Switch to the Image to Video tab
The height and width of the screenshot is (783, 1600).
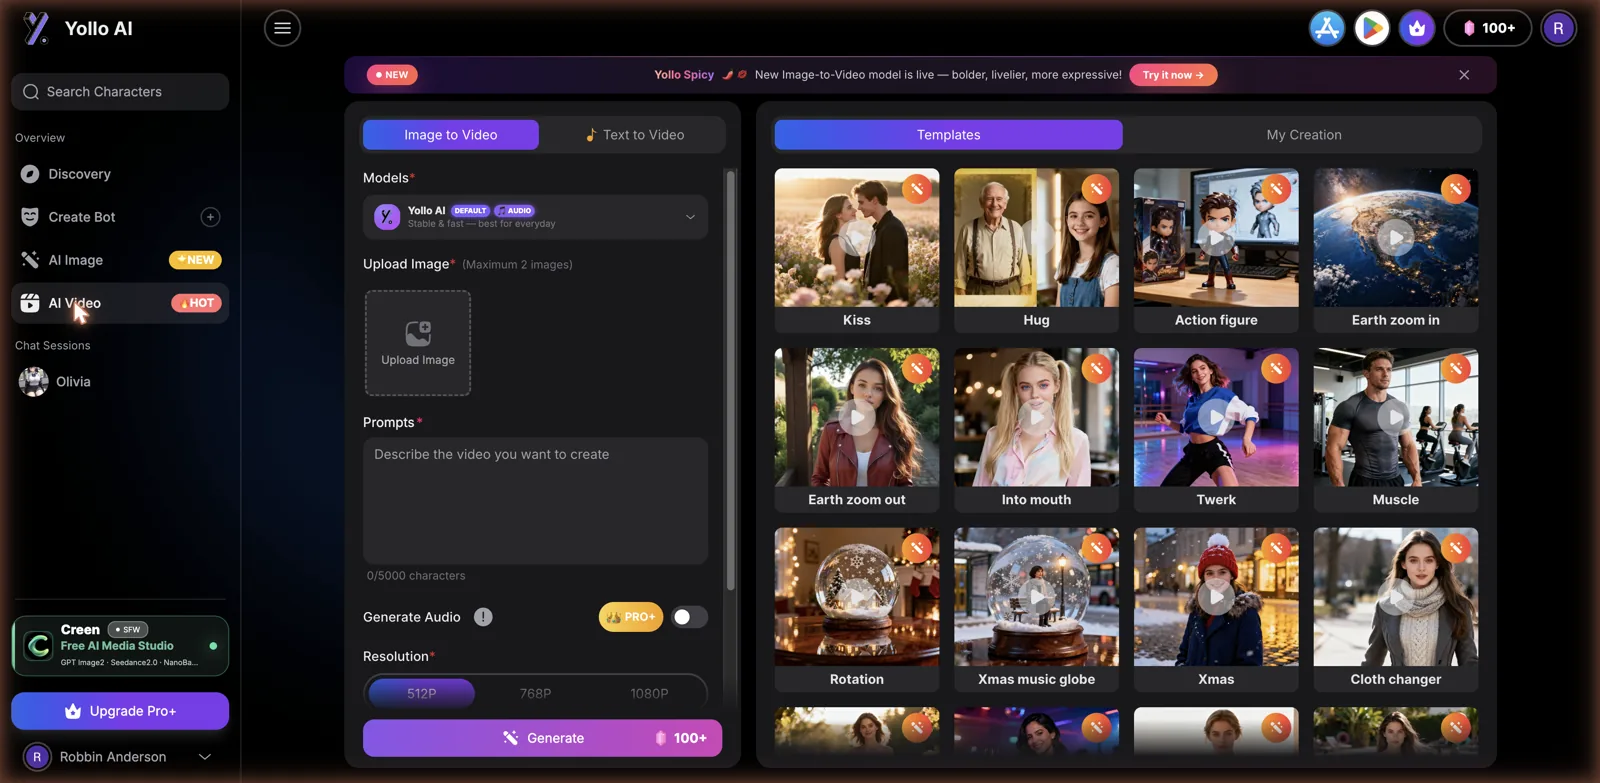(x=450, y=135)
